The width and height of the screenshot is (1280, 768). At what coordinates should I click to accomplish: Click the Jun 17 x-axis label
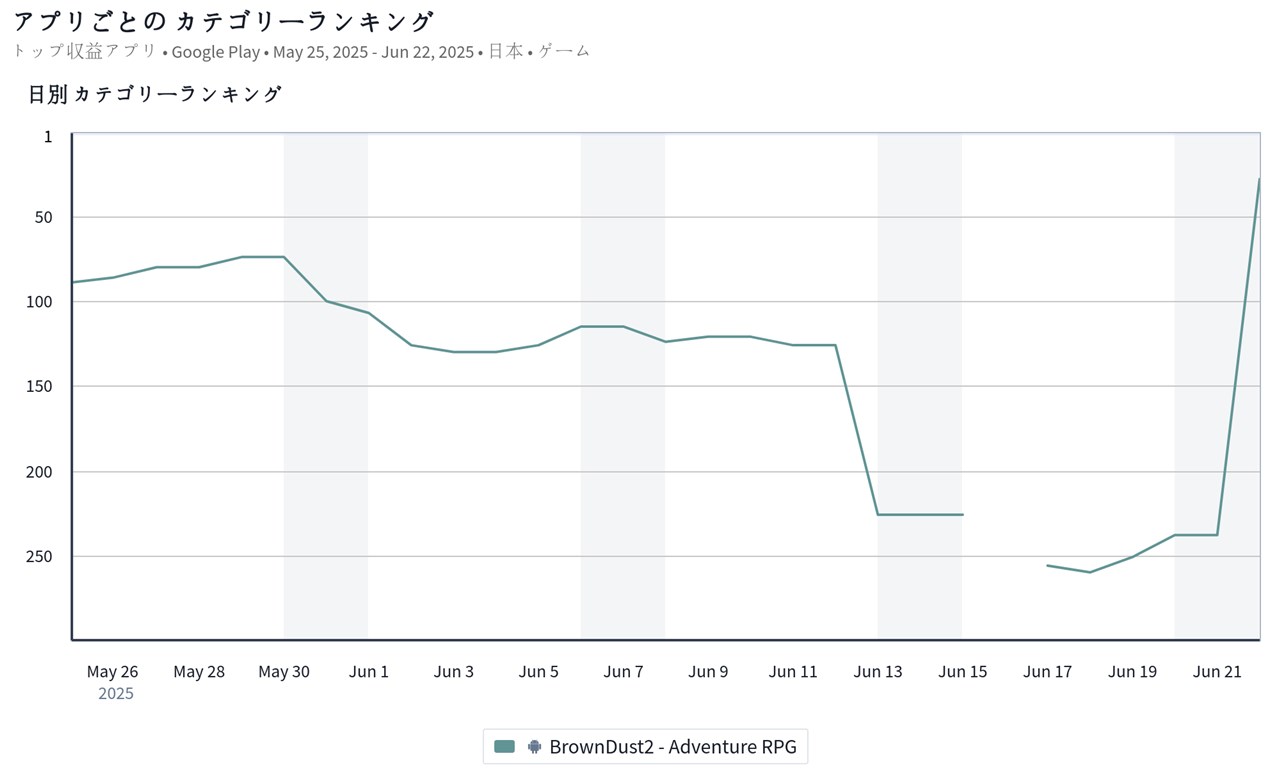click(1047, 671)
